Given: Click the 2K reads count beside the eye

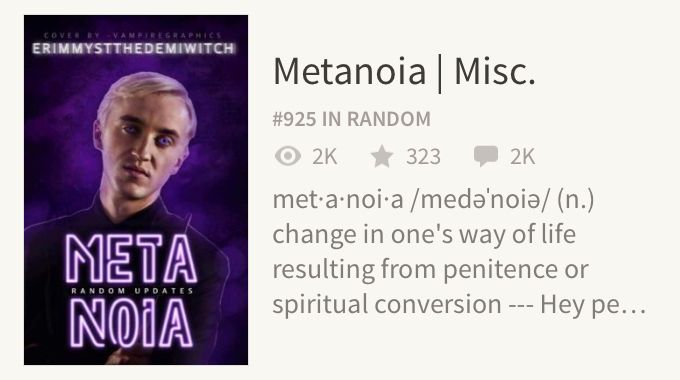Looking at the screenshot, I should point(324,157).
